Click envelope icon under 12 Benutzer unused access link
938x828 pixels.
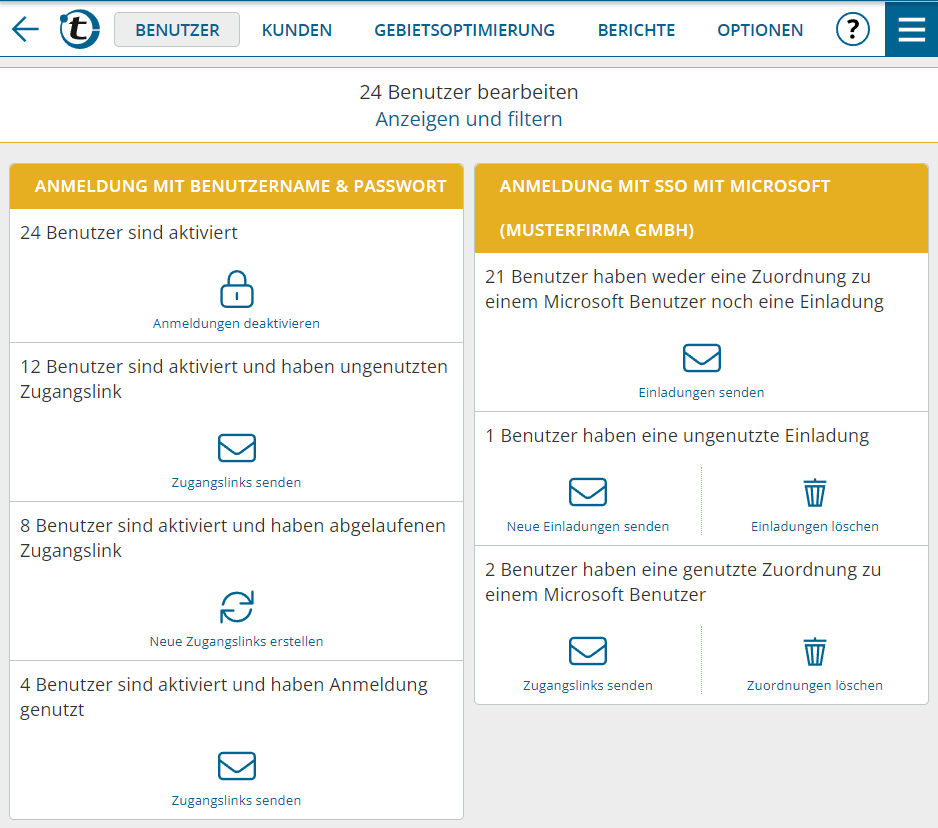click(x=237, y=448)
